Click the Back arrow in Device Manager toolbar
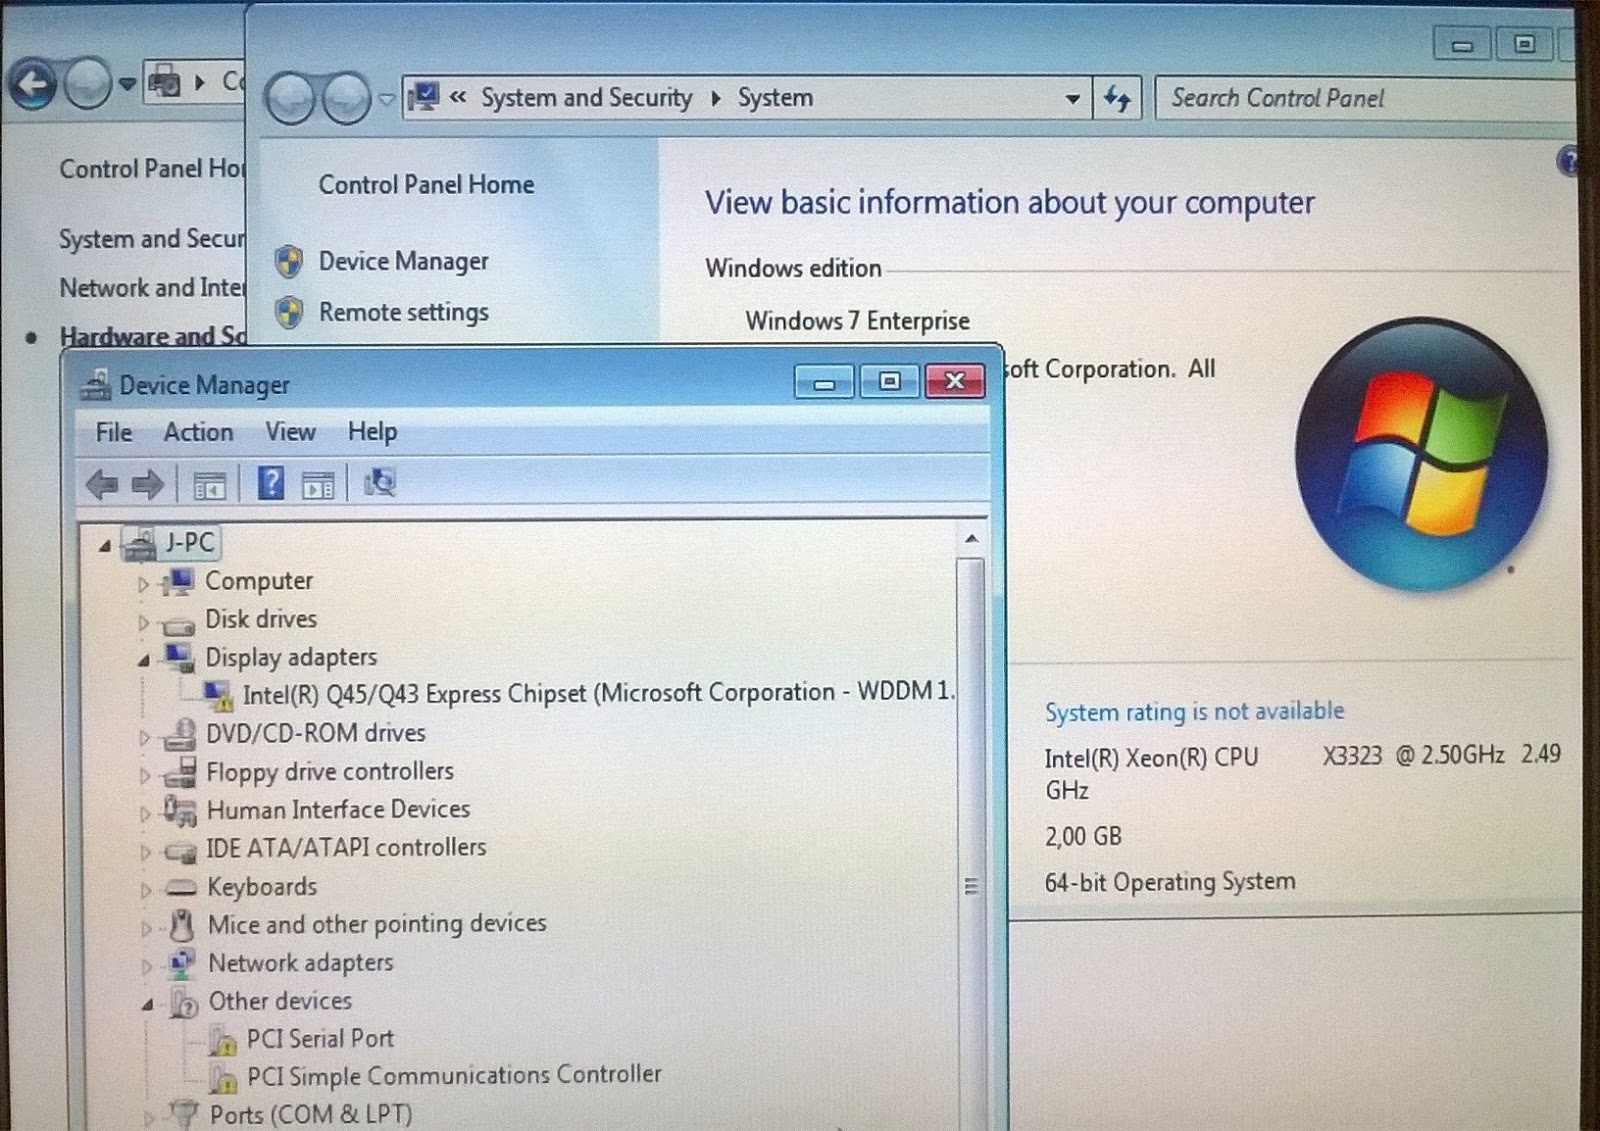Viewport: 1600px width, 1131px height. tap(102, 485)
